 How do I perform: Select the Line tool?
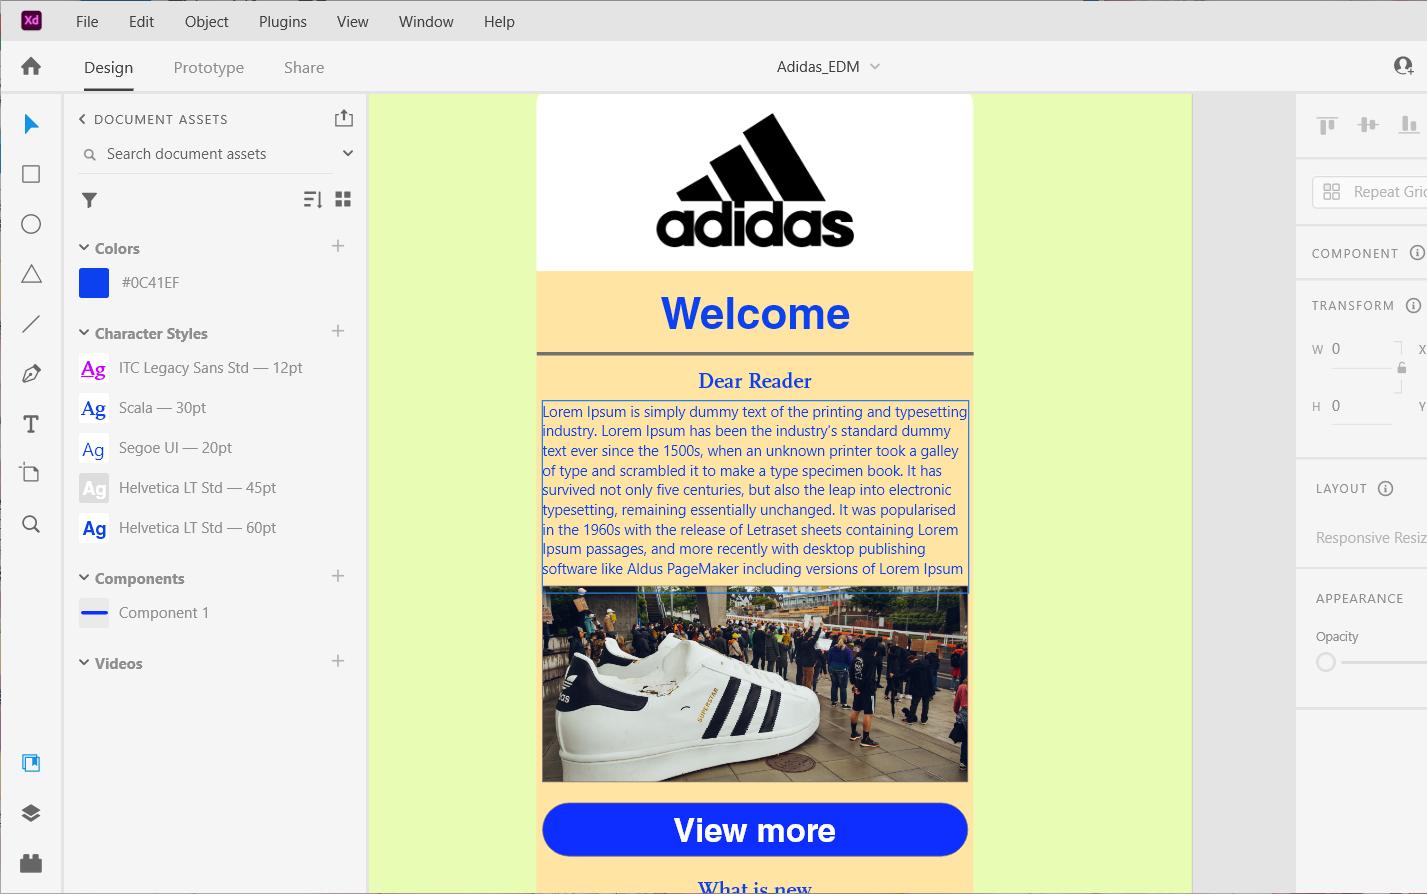coord(31,324)
